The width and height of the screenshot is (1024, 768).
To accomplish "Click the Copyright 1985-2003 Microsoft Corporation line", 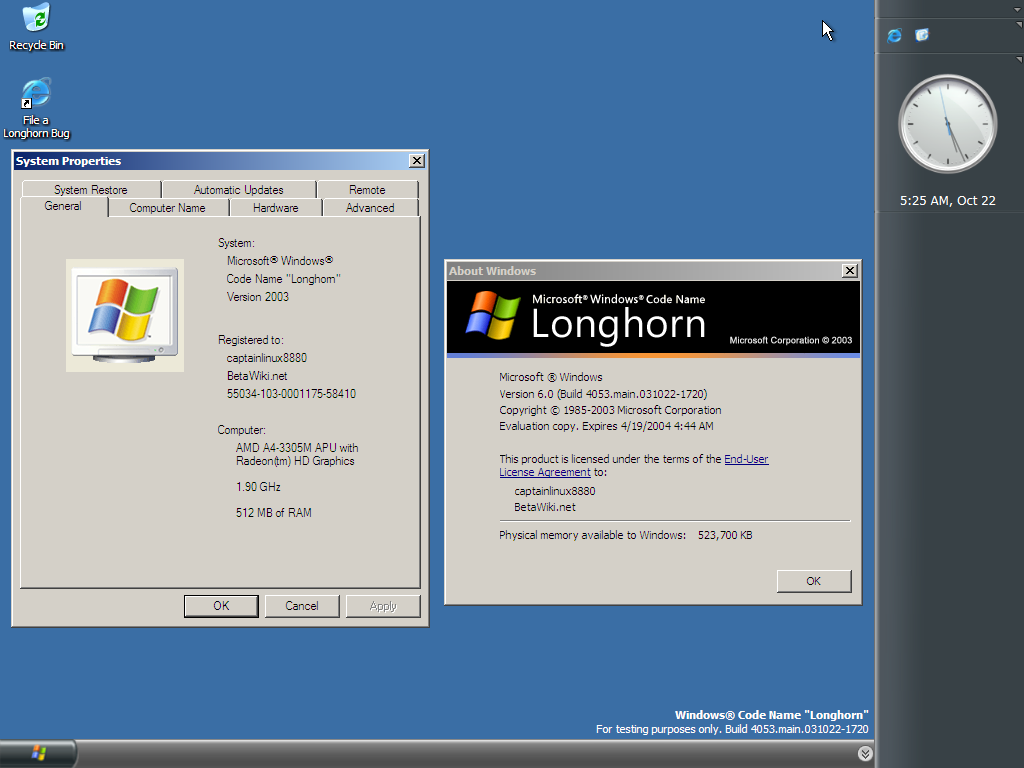I will tap(610, 410).
